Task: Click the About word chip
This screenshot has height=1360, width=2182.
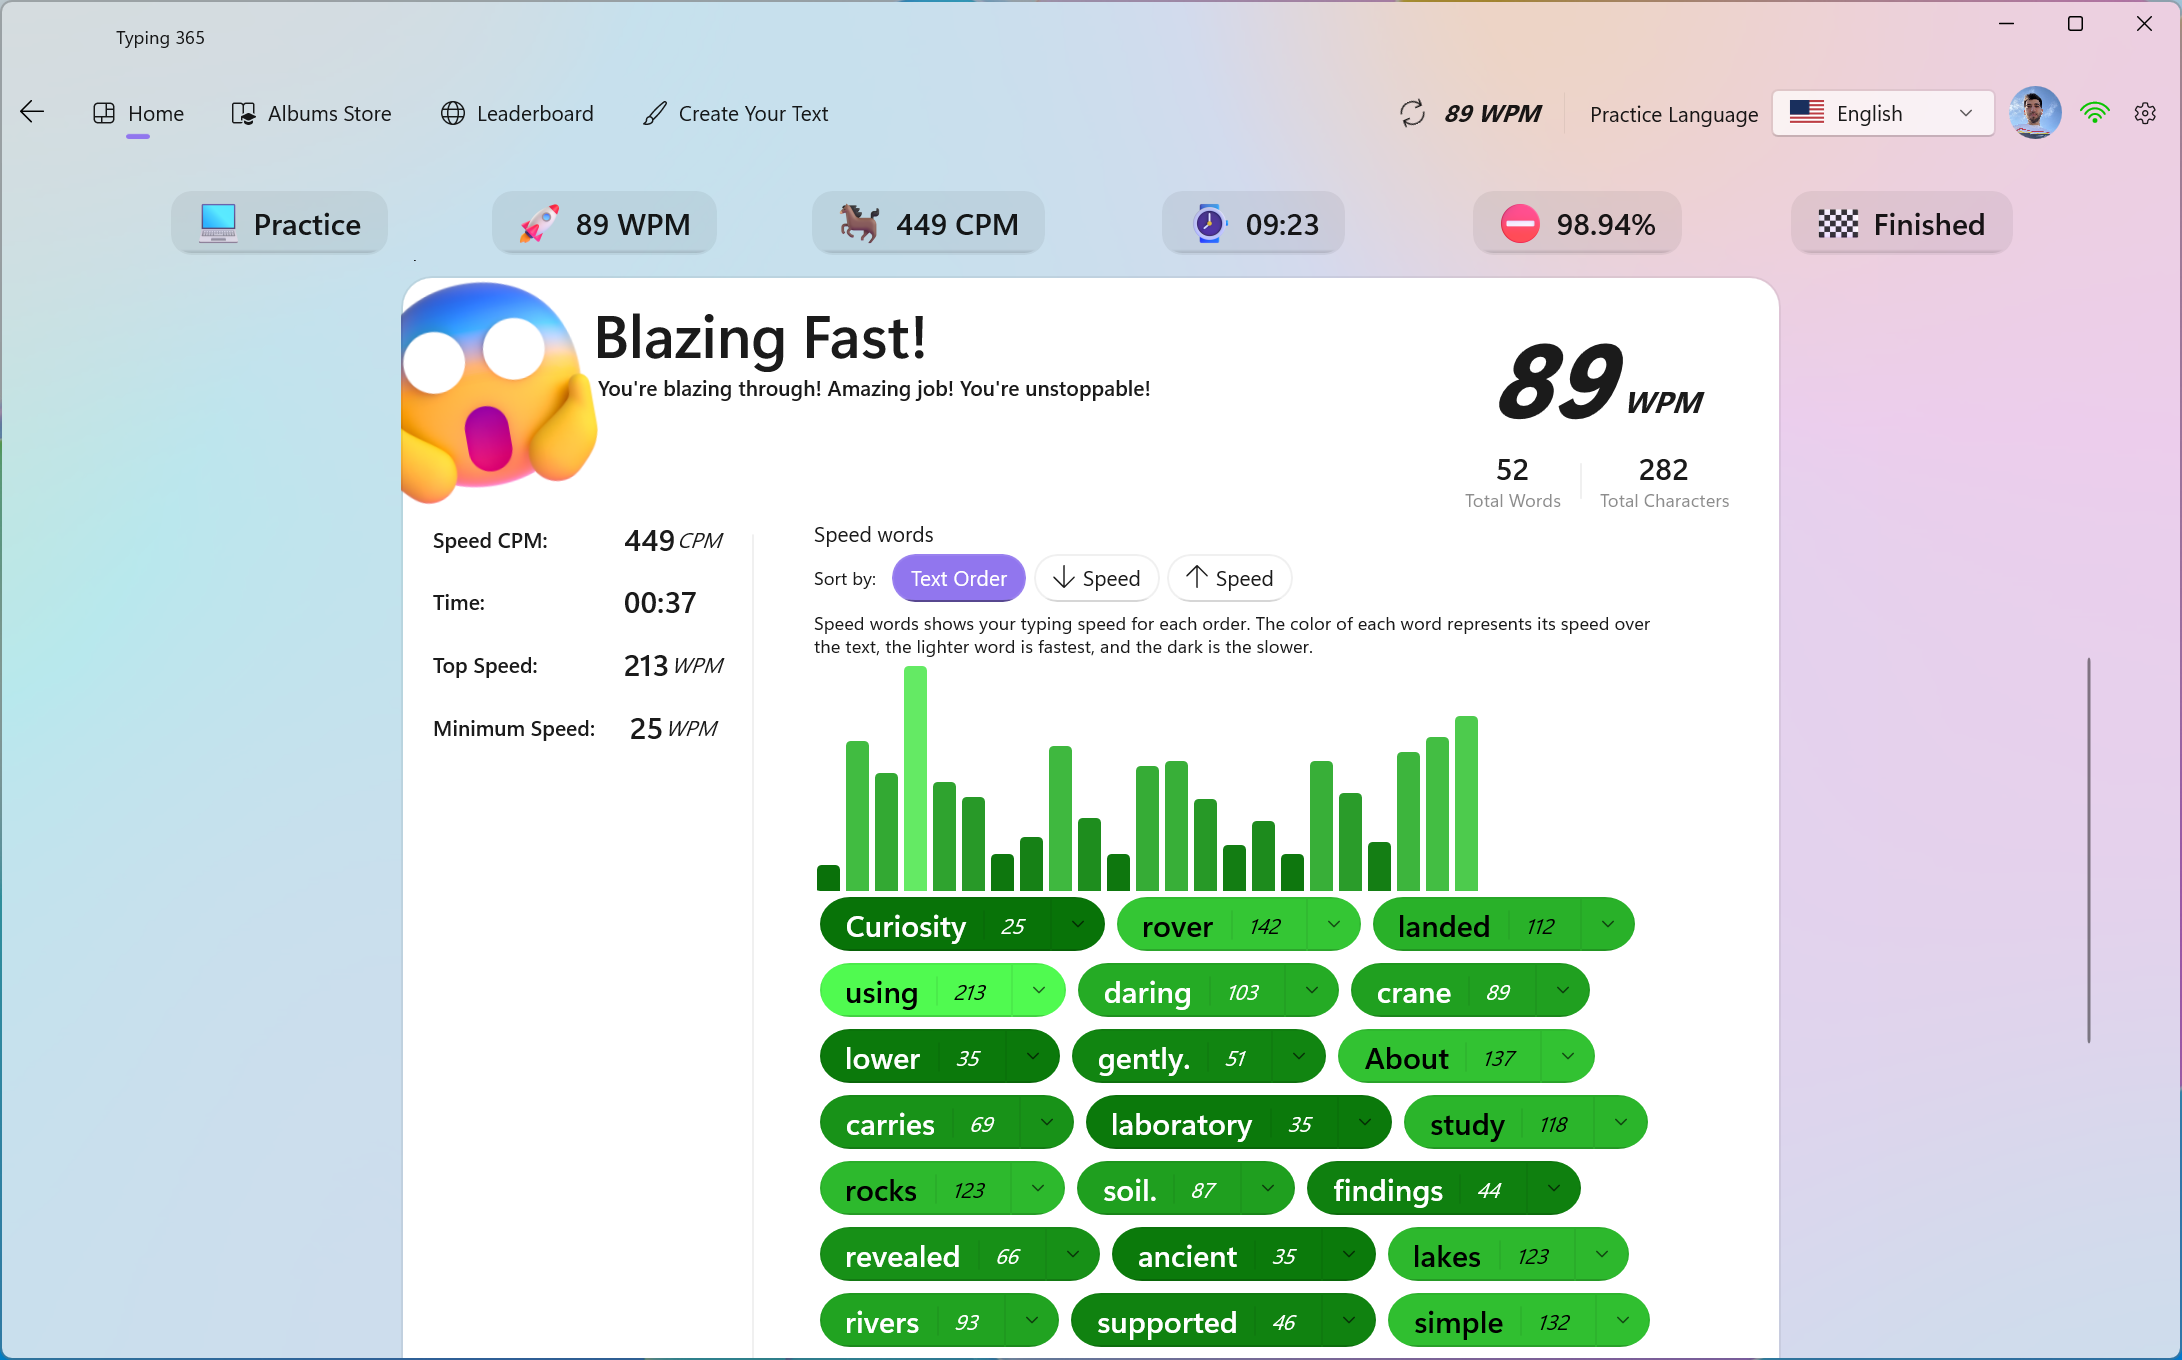Action: [1466, 1057]
